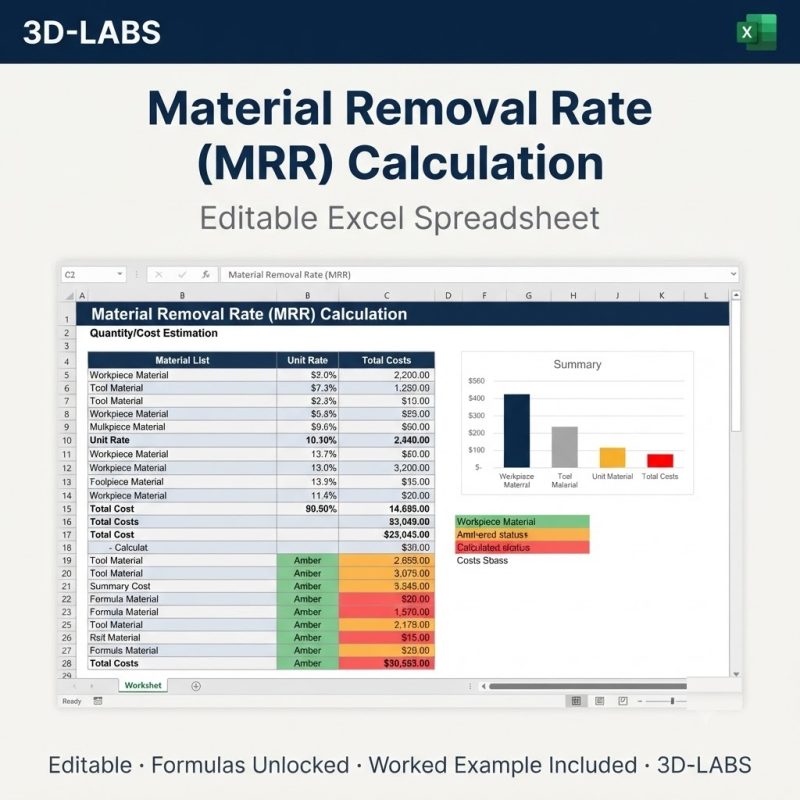This screenshot has width=800, height=800.
Task: Click the vertical scrollbar down arrow
Action: pyautogui.click(x=736, y=674)
